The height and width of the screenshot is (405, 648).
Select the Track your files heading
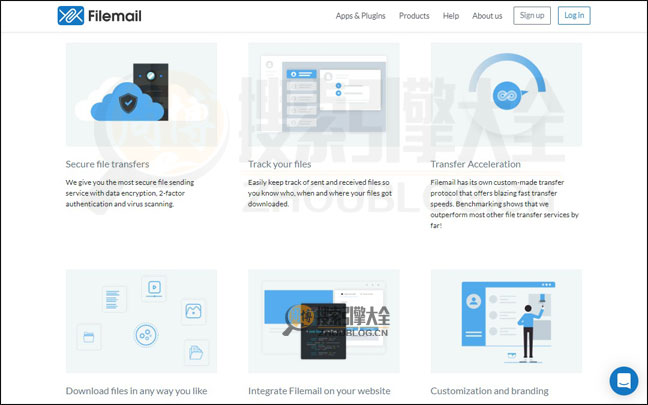(280, 164)
